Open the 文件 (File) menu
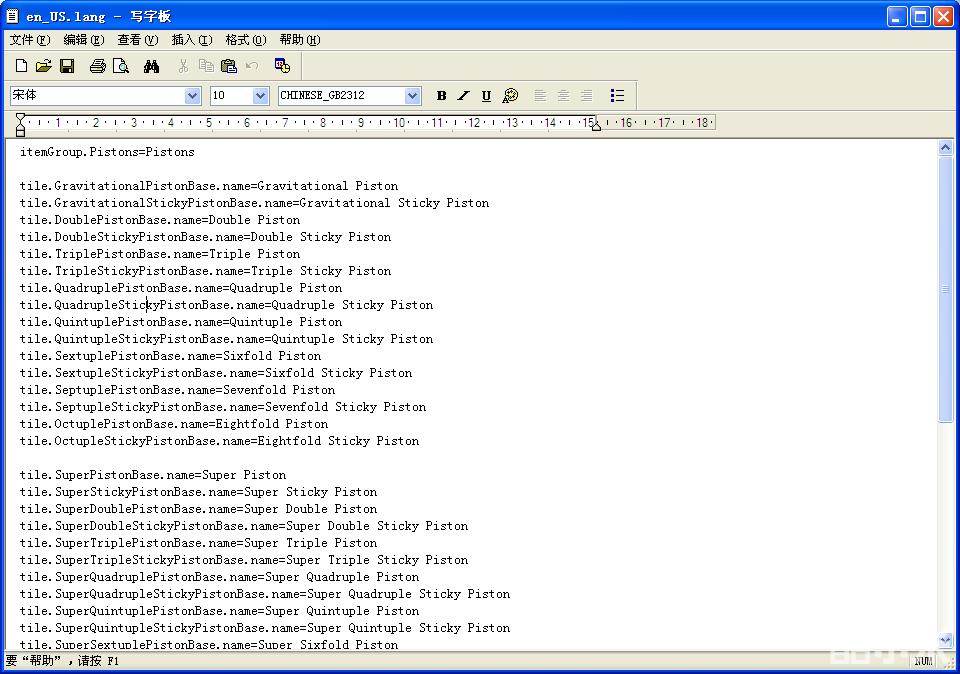The image size is (960, 674). pyautogui.click(x=29, y=40)
